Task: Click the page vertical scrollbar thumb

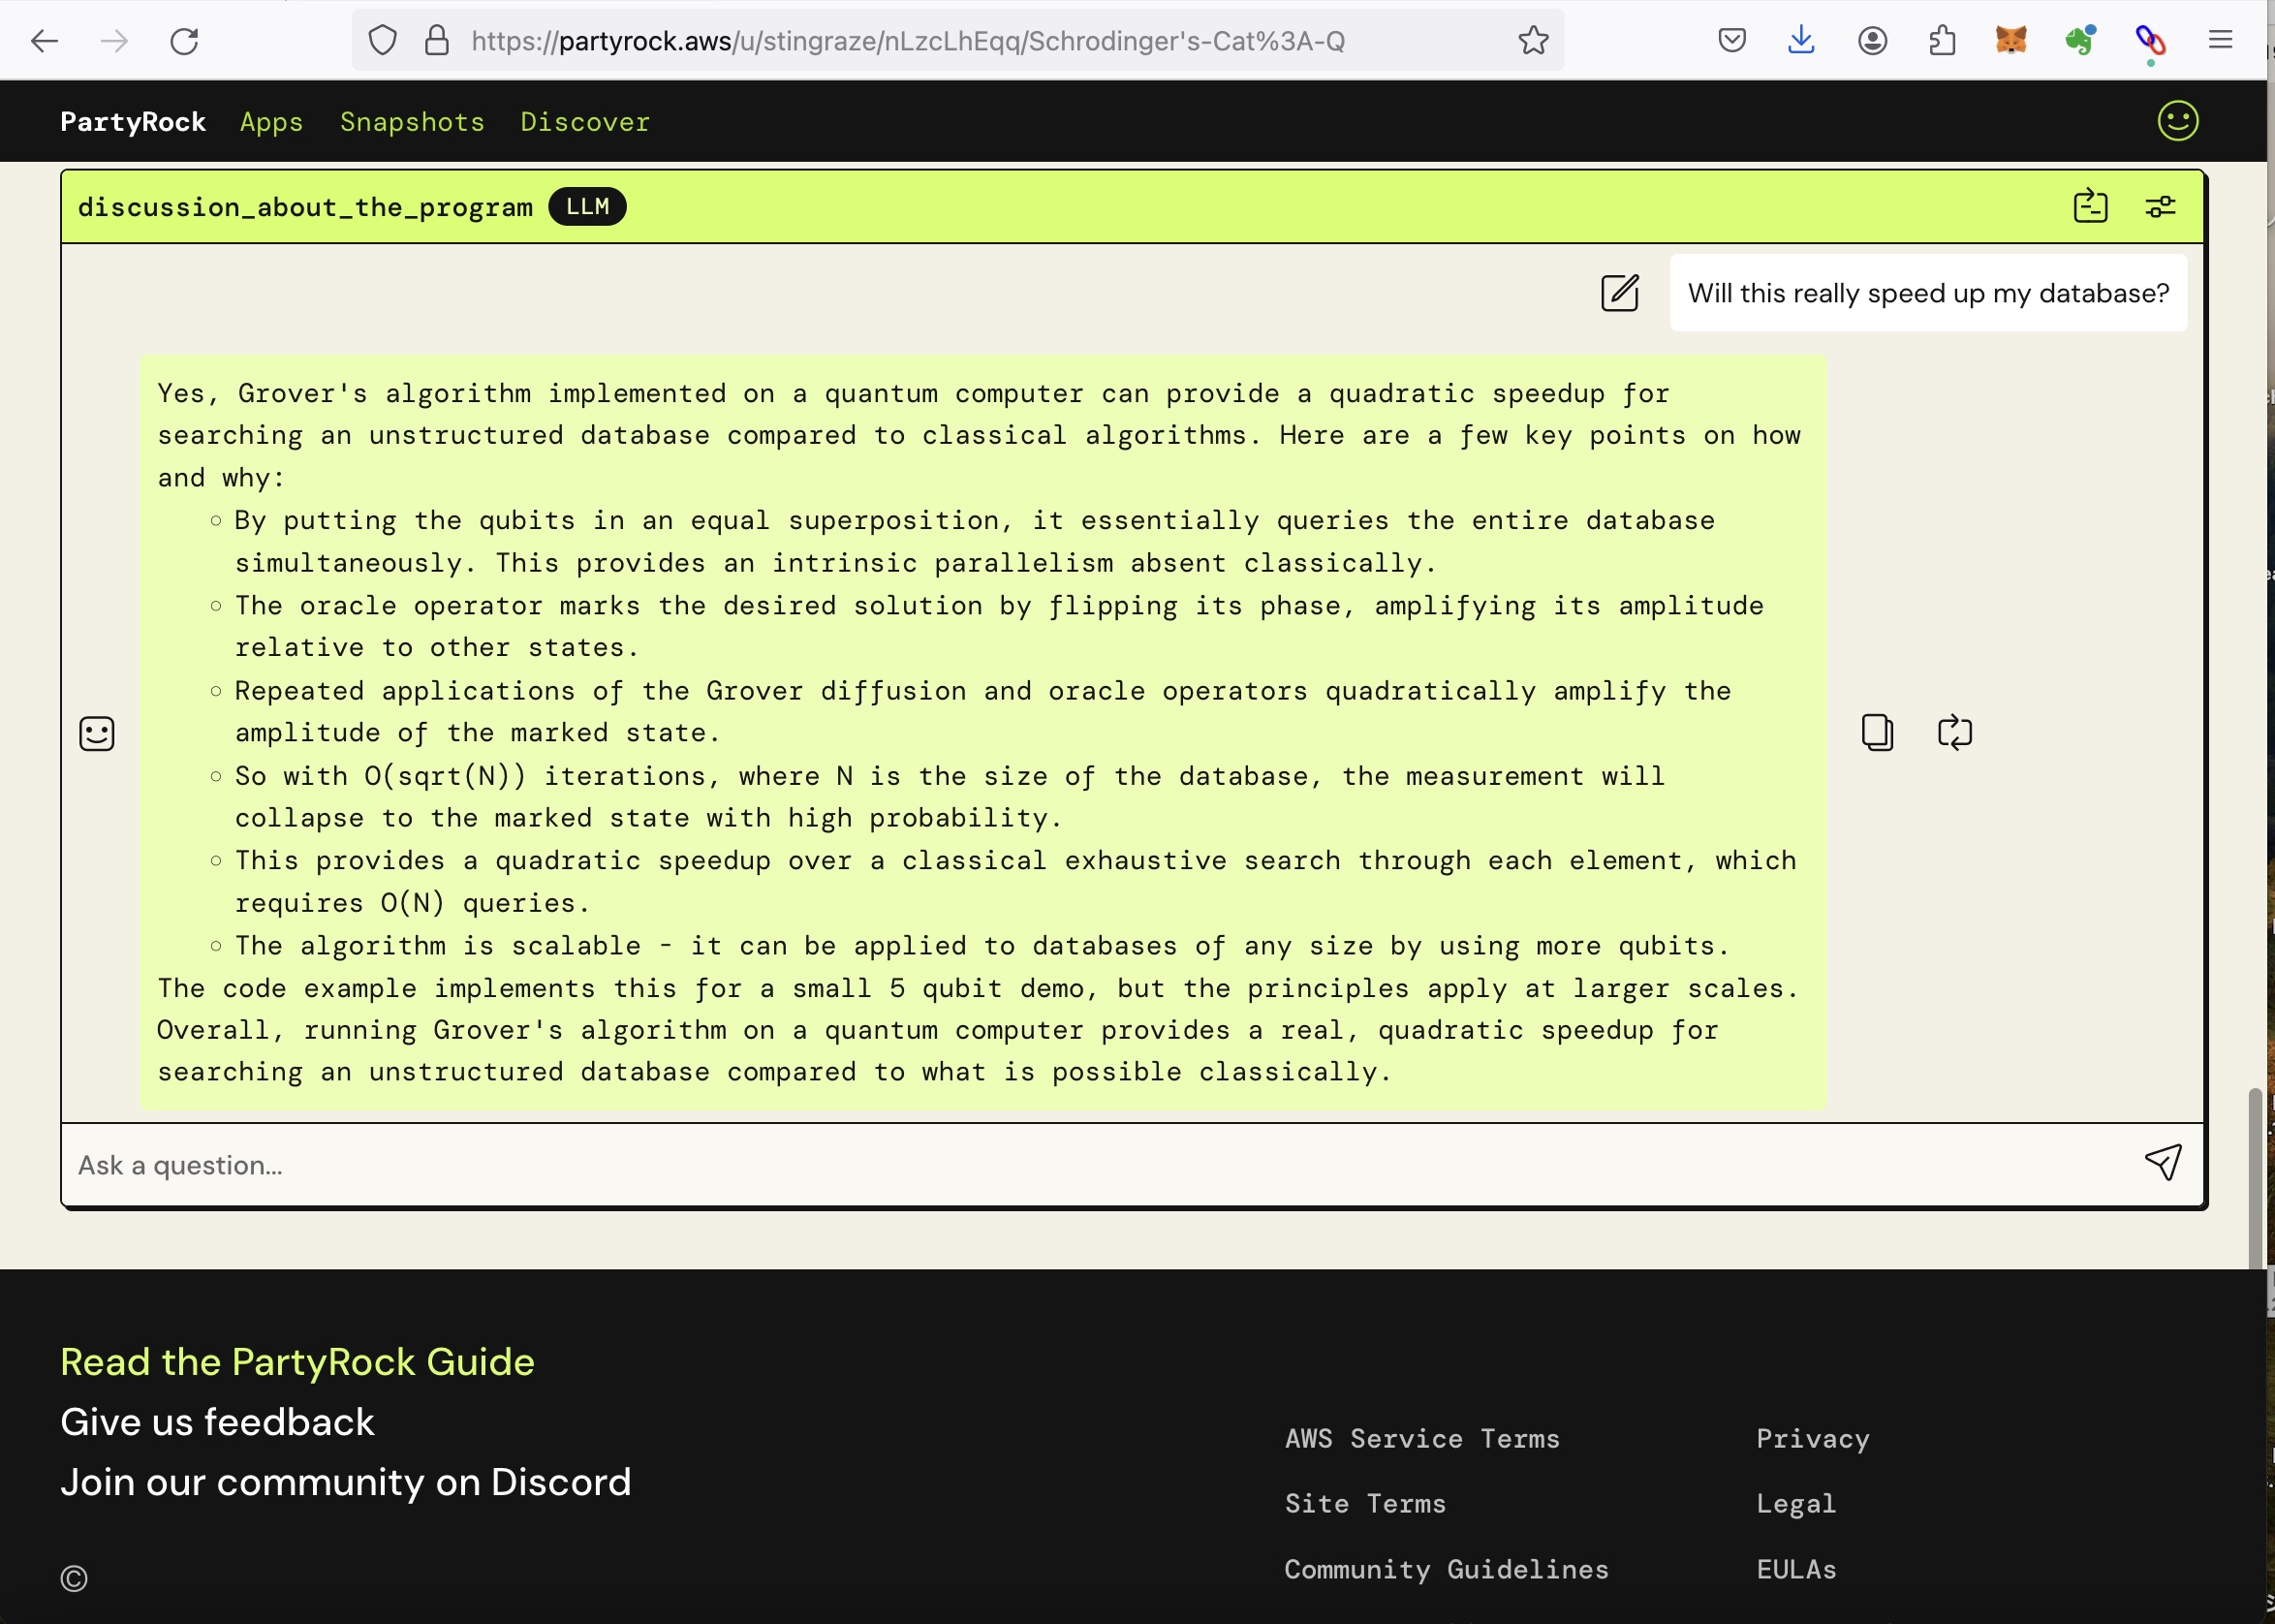Action: [2254, 1178]
